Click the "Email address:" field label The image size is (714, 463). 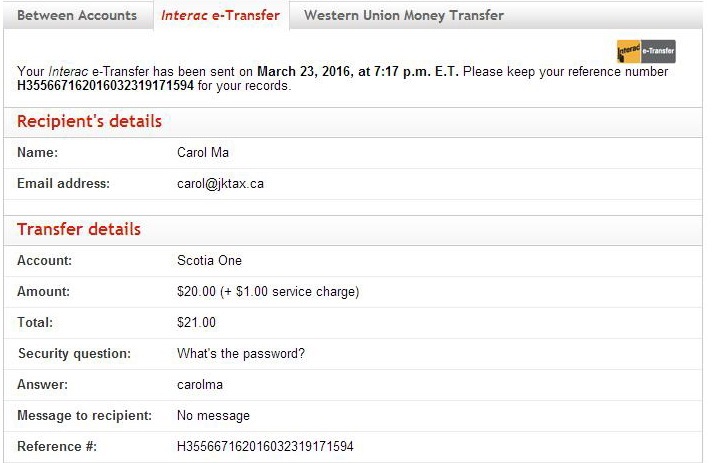(x=63, y=184)
